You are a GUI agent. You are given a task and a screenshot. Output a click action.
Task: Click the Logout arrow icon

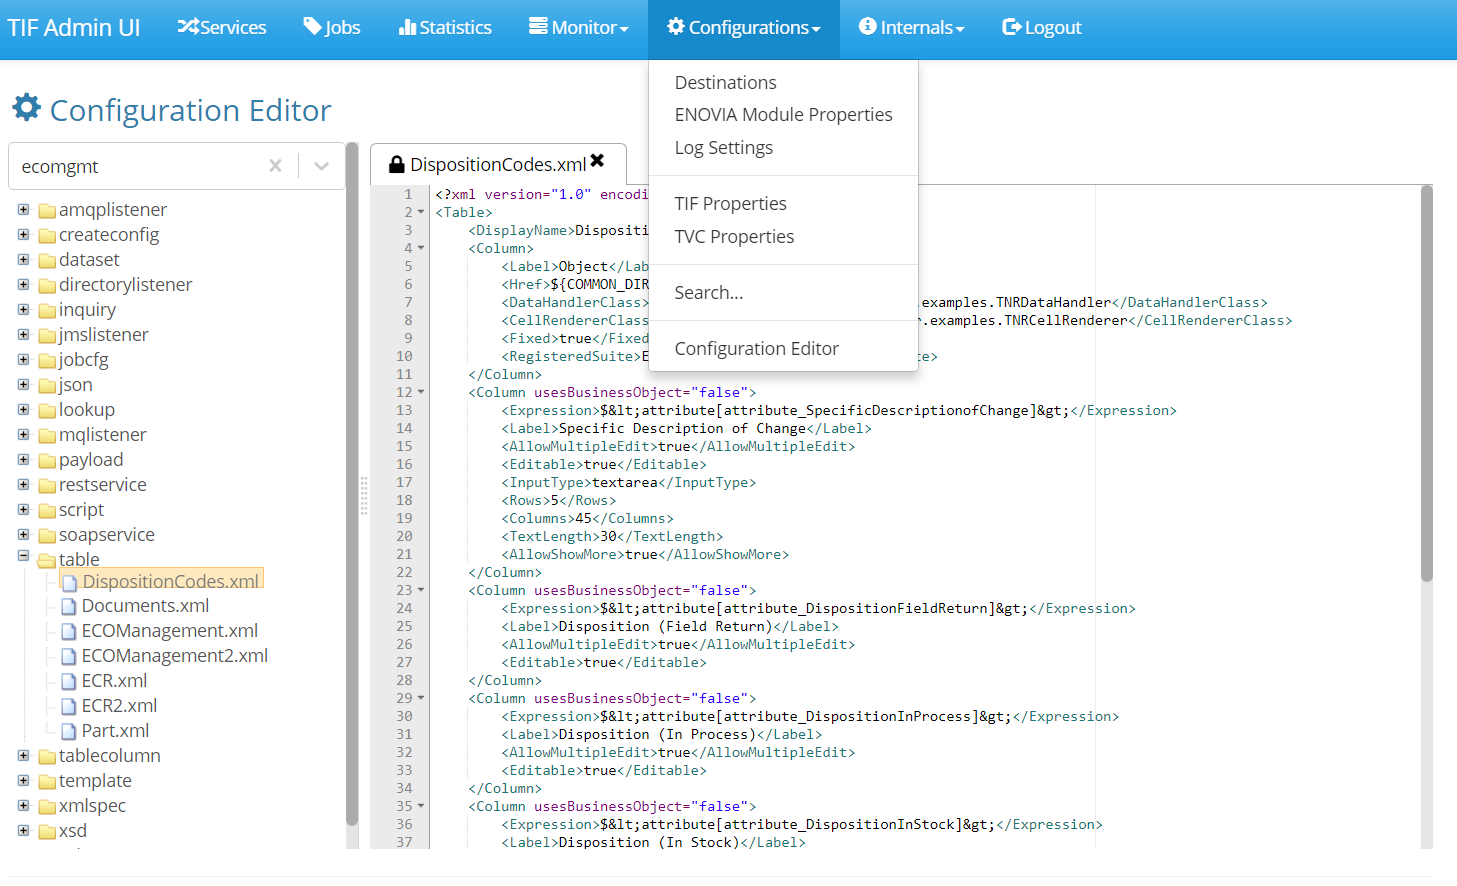[1011, 27]
